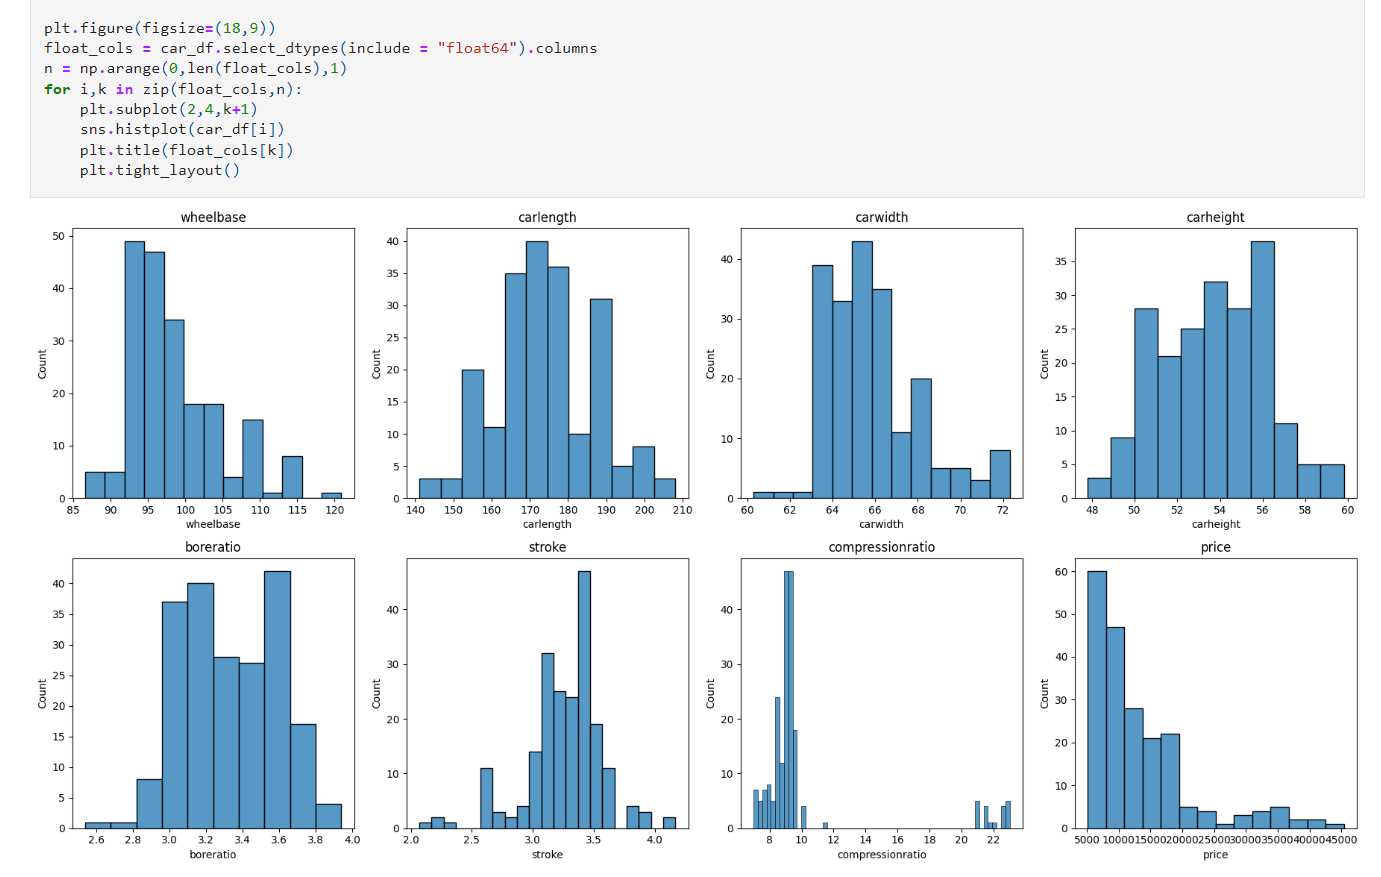
Task: Click the price chart title
Action: tap(1215, 547)
